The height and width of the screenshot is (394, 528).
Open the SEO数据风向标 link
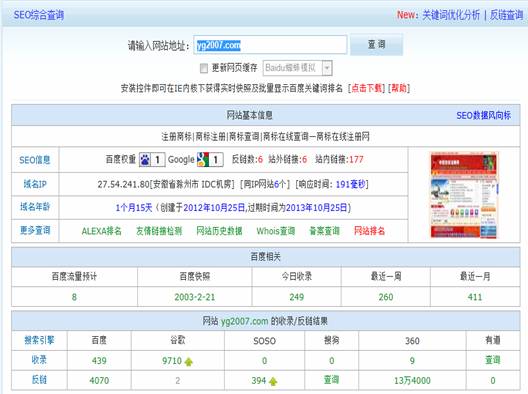pos(484,116)
